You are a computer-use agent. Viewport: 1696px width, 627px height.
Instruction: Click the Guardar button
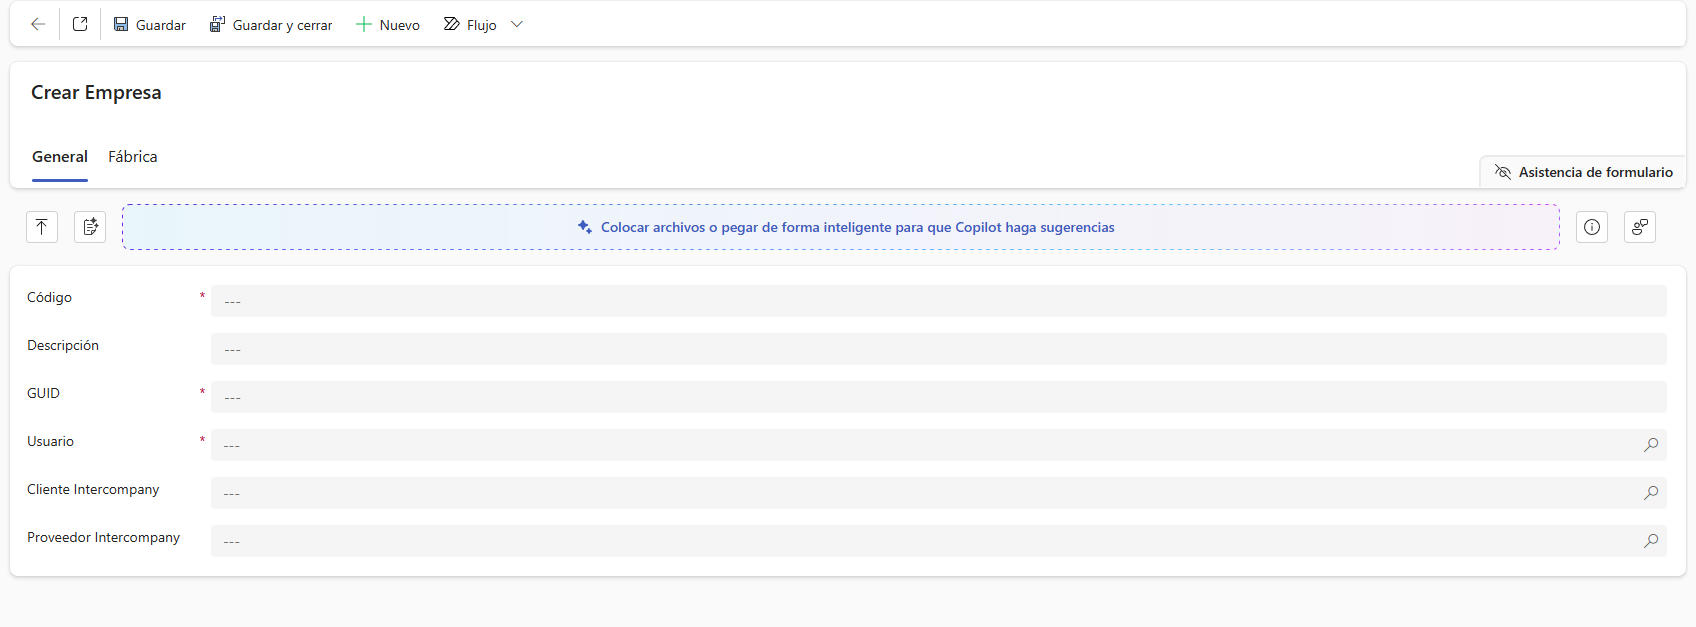pyautogui.click(x=149, y=24)
